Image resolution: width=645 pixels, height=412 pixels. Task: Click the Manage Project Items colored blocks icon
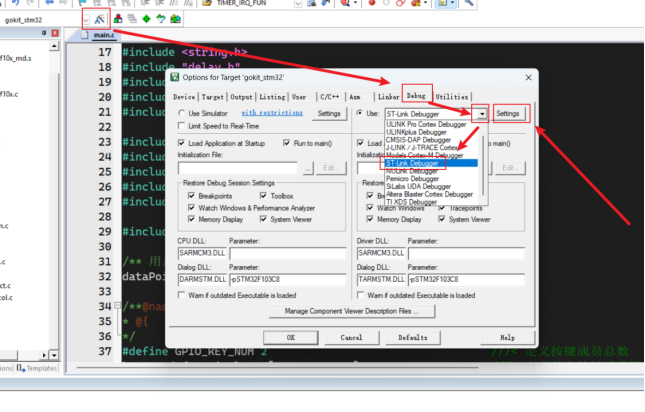click(x=118, y=19)
